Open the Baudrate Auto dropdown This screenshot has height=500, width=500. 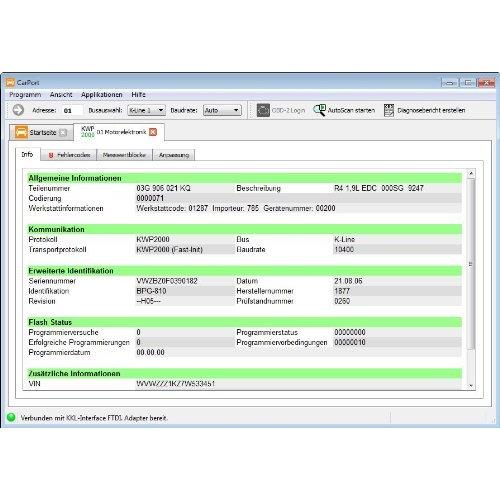point(222,110)
